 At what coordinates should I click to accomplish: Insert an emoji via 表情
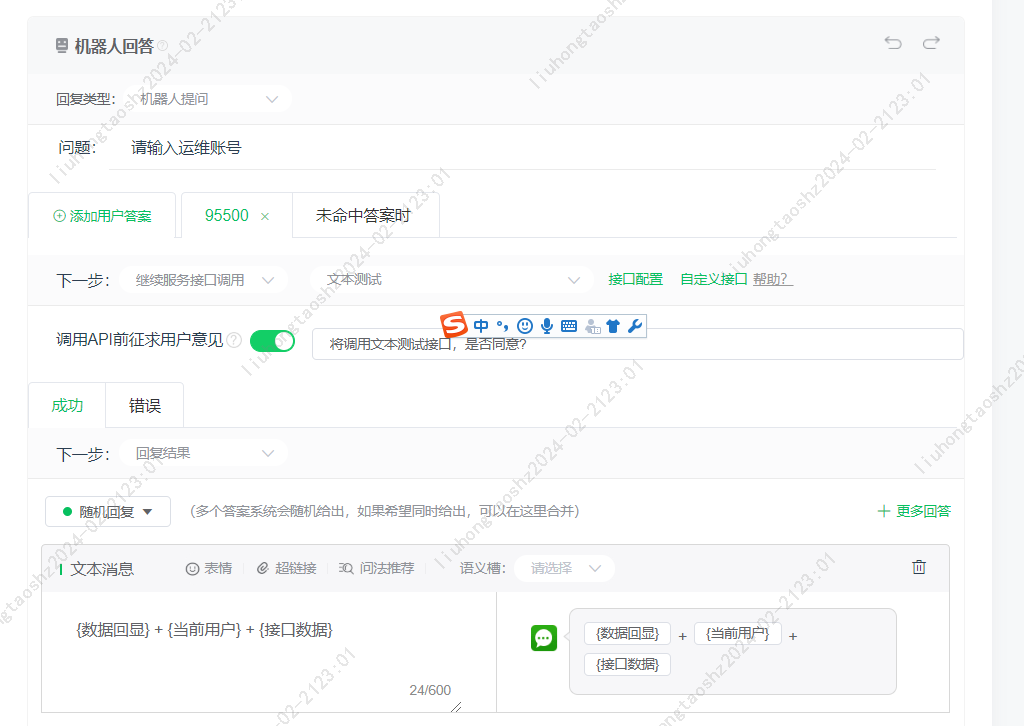click(209, 569)
